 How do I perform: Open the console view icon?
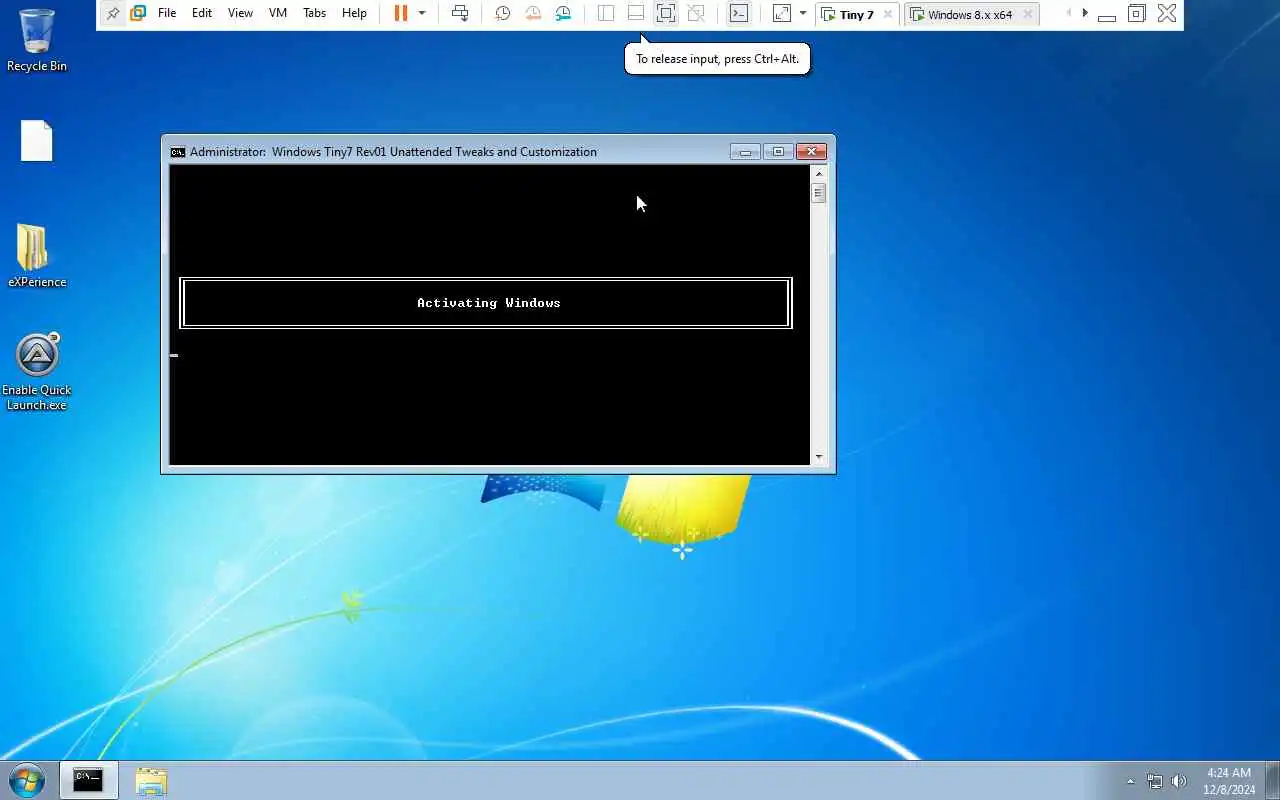pos(738,13)
